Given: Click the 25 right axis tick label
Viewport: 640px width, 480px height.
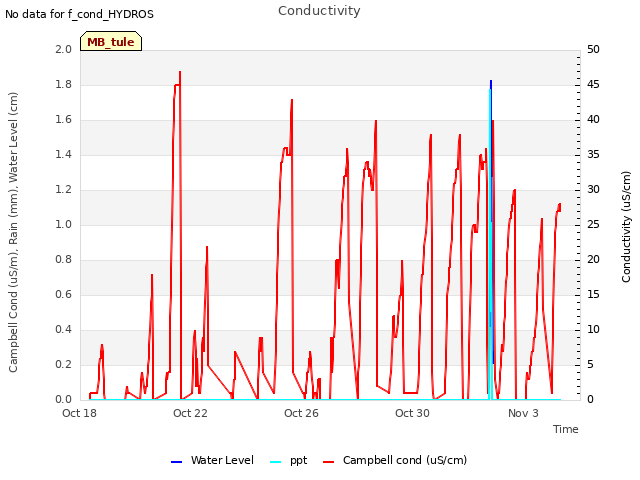Looking at the screenshot, I should tap(593, 224).
